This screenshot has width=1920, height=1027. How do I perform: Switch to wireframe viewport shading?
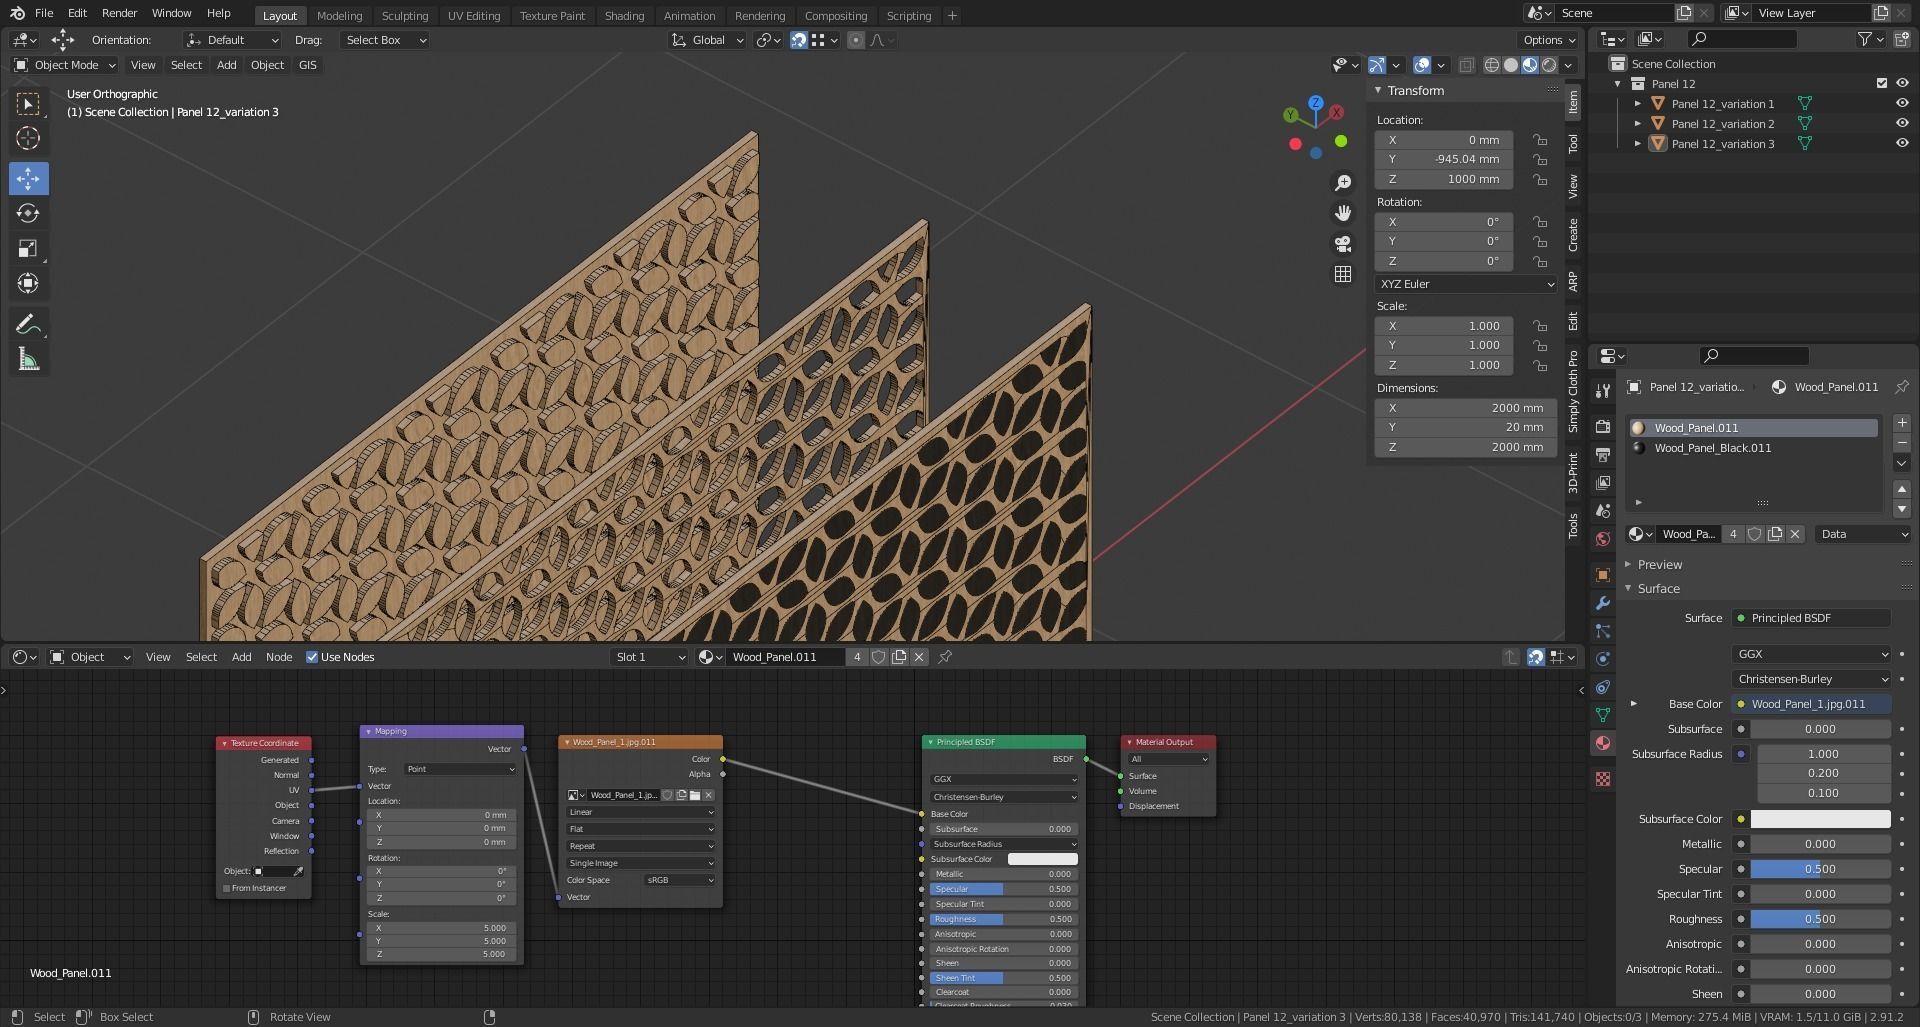coord(1492,65)
